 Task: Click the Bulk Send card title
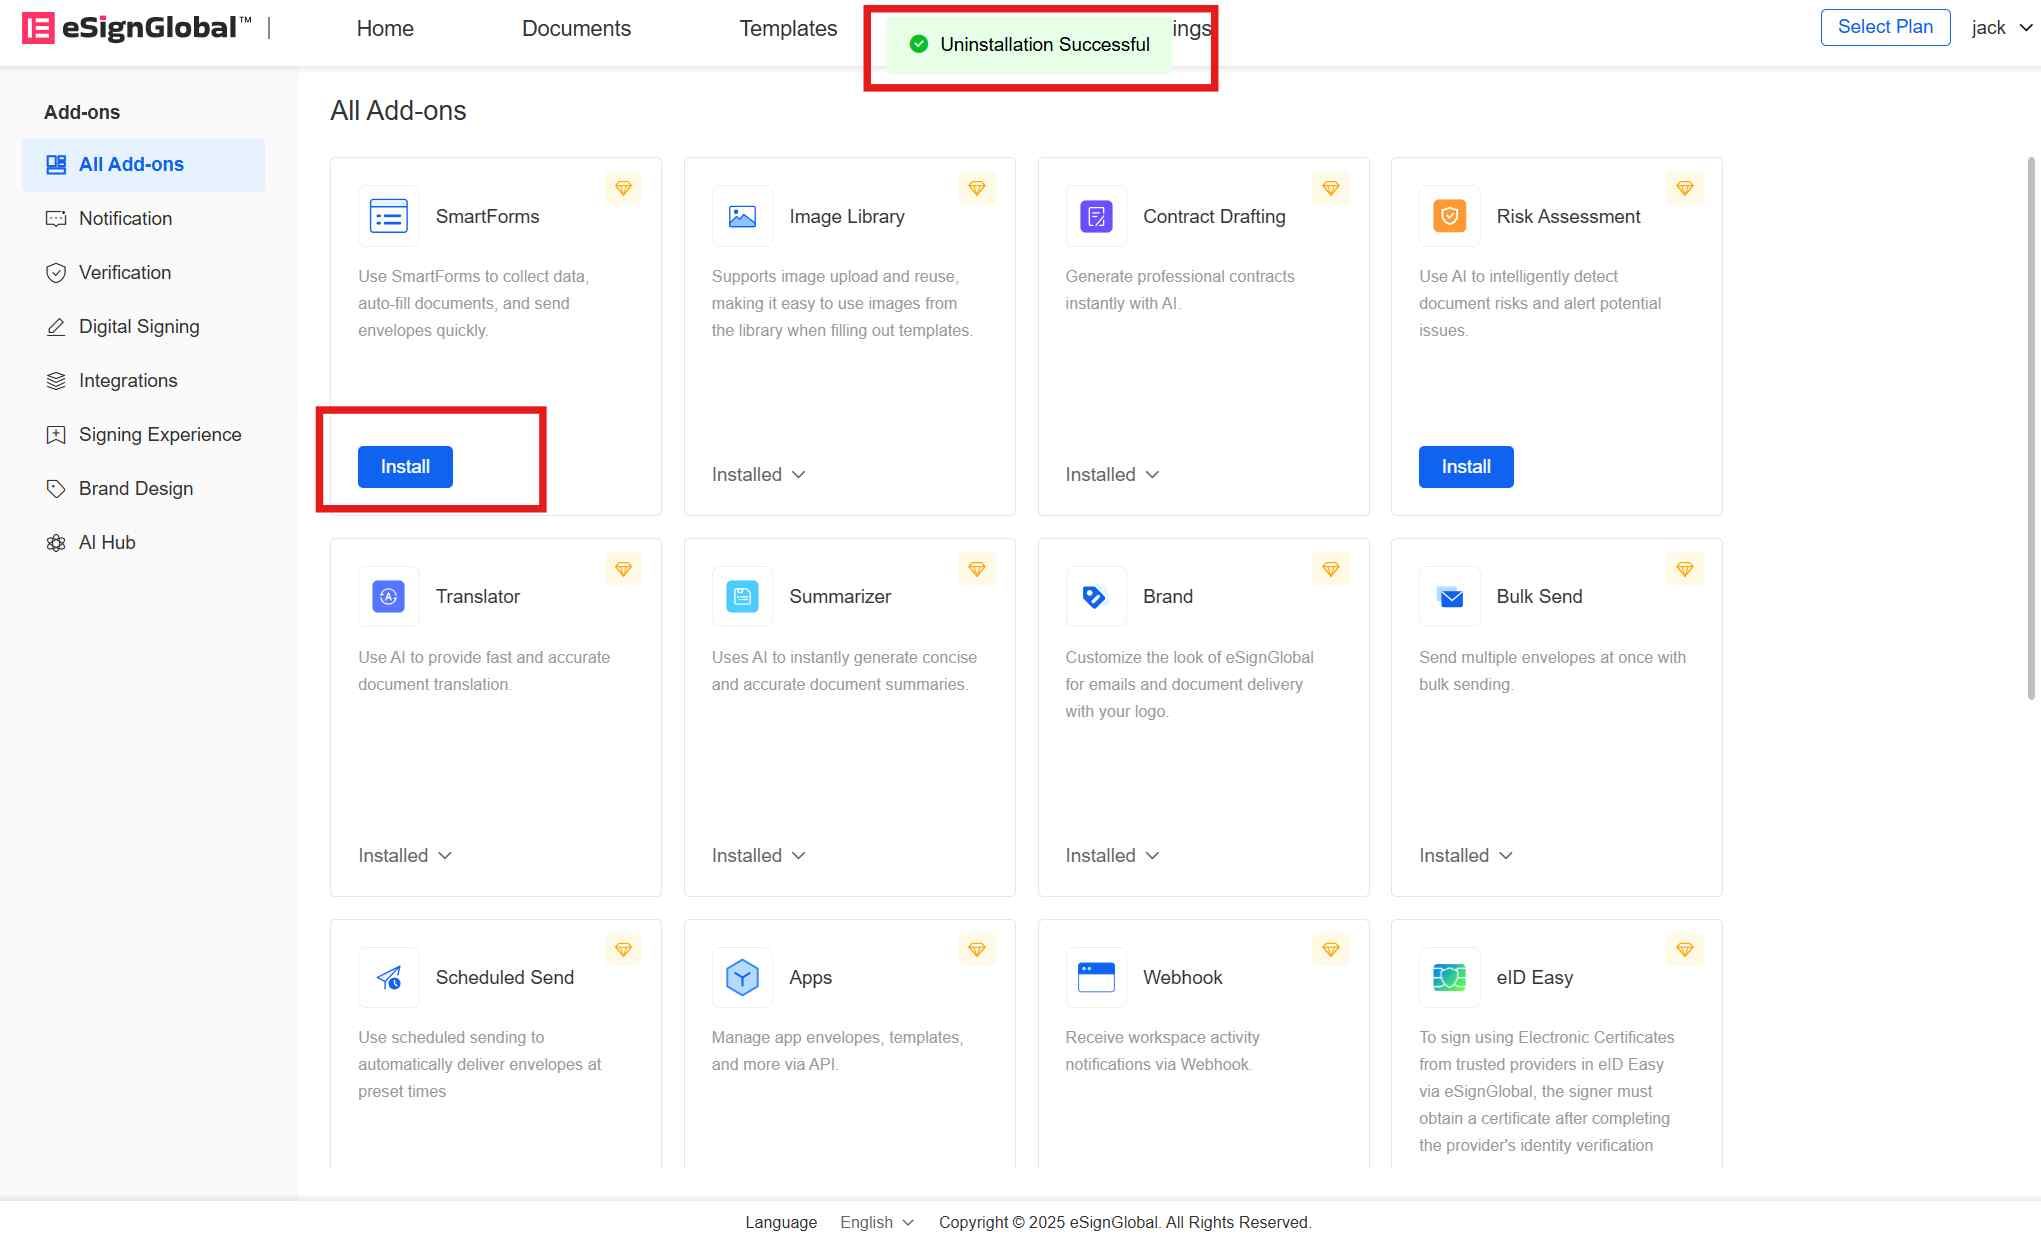pos(1539,597)
